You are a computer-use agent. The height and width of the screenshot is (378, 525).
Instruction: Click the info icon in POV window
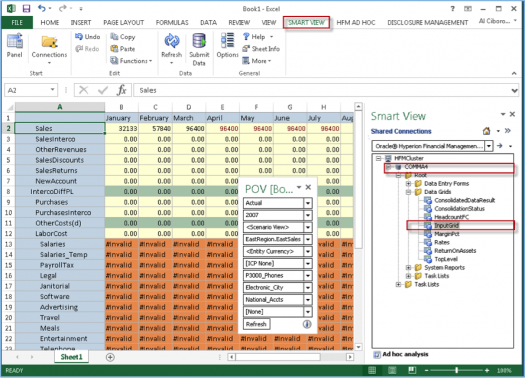pos(307,324)
